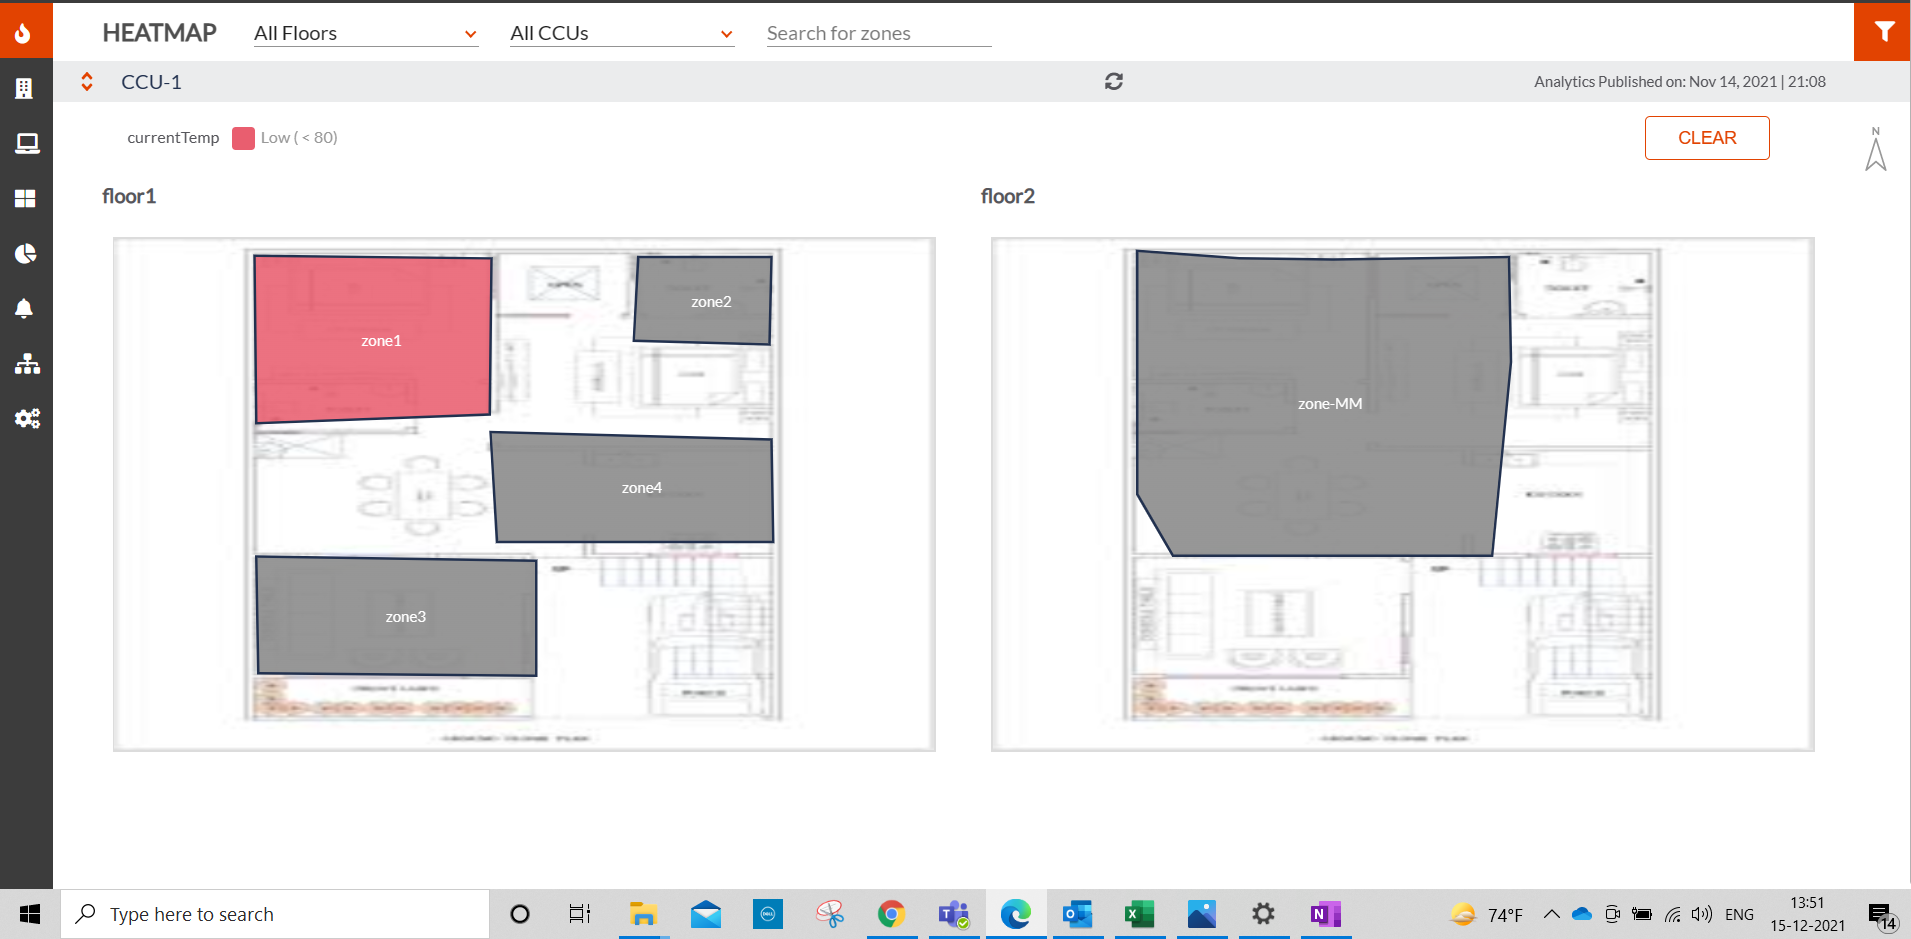Click the Search for zones field
Image resolution: width=1911 pixels, height=939 pixels.
tap(879, 33)
